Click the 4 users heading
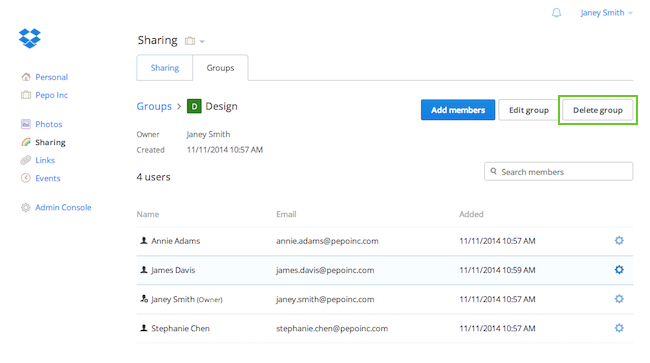 [x=153, y=177]
